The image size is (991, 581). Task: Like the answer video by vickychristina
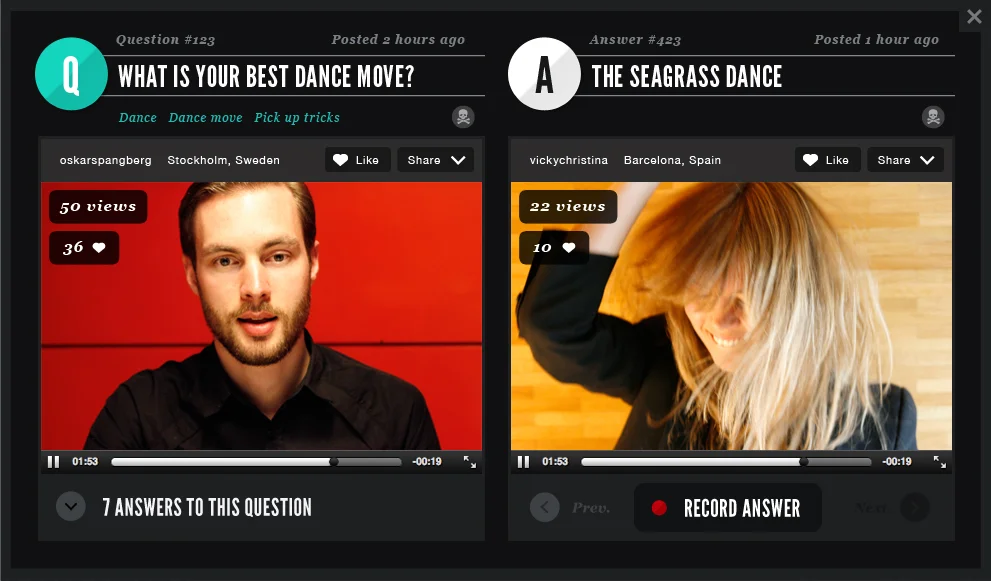(827, 160)
